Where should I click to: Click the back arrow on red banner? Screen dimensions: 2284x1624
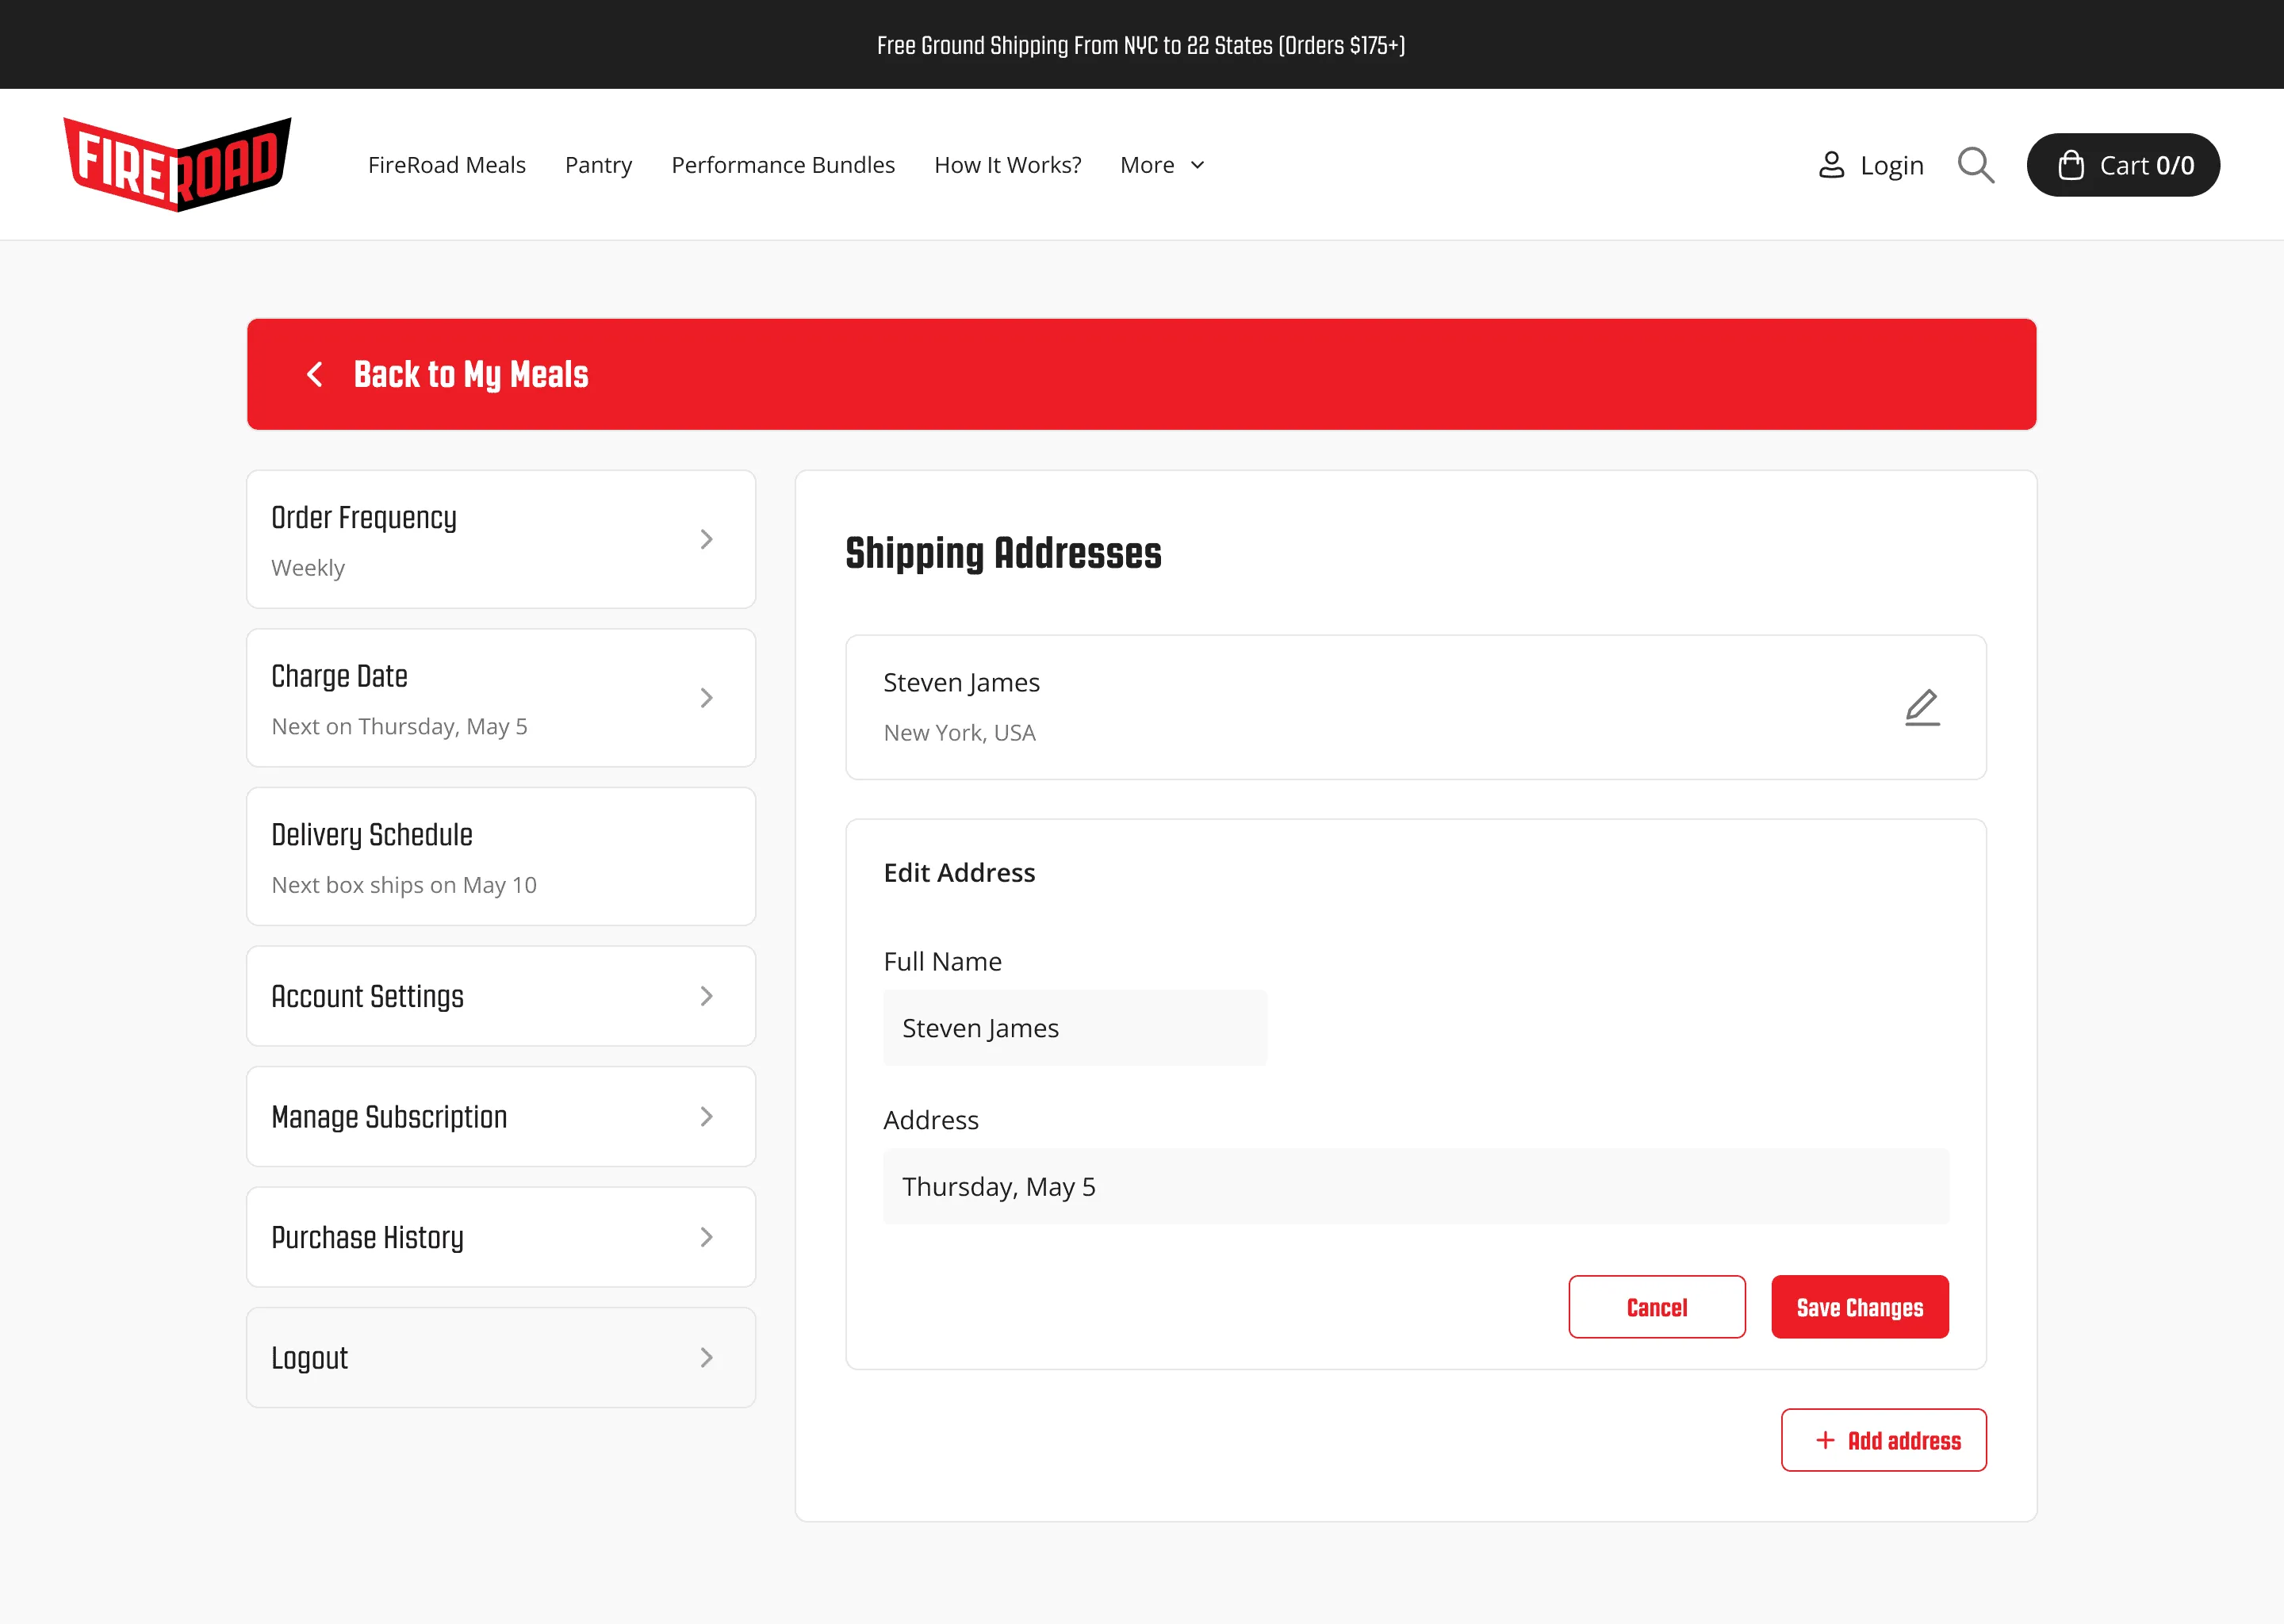coord(314,374)
